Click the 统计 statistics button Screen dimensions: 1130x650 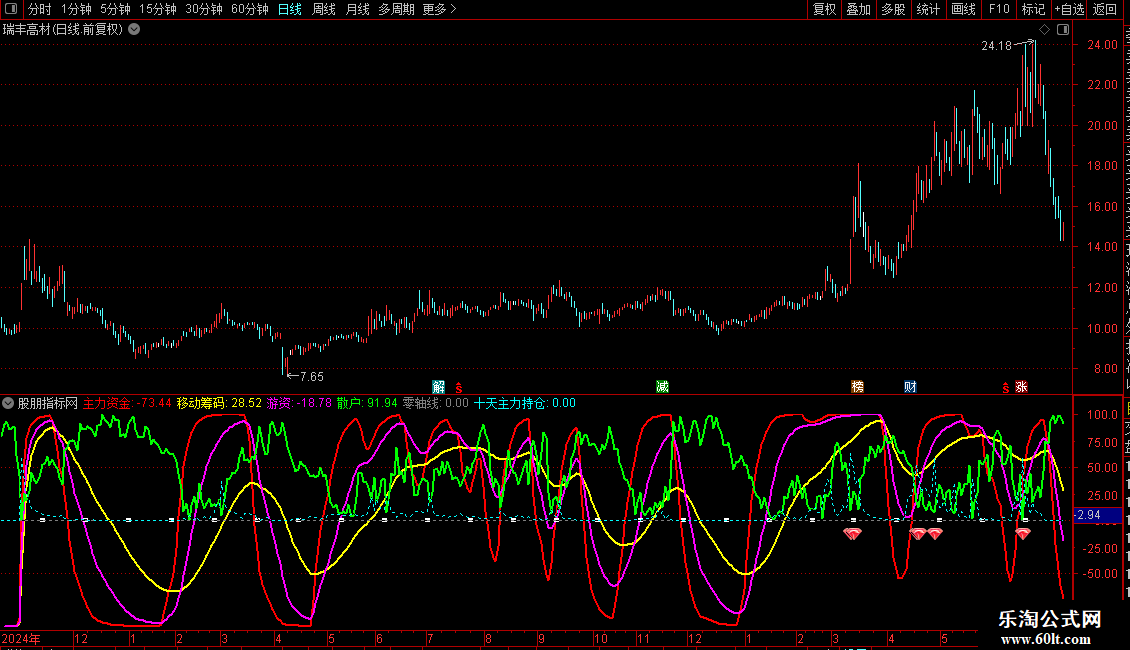click(x=927, y=9)
